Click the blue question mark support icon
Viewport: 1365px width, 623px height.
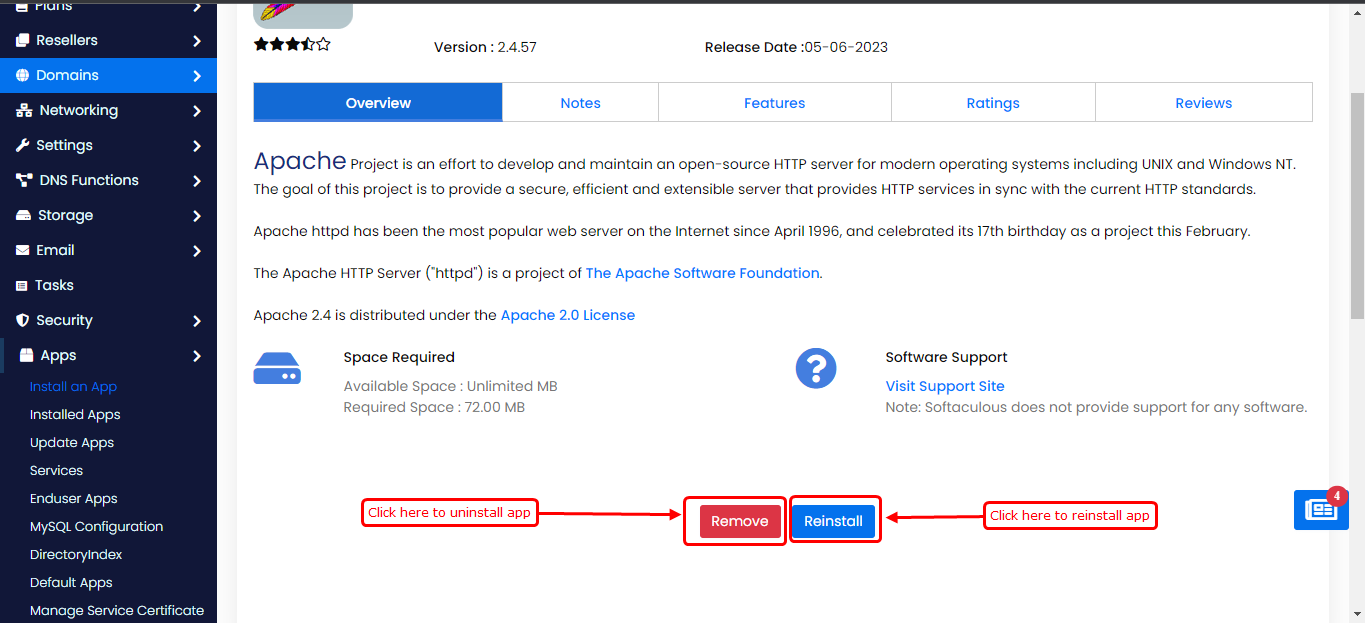pos(815,368)
